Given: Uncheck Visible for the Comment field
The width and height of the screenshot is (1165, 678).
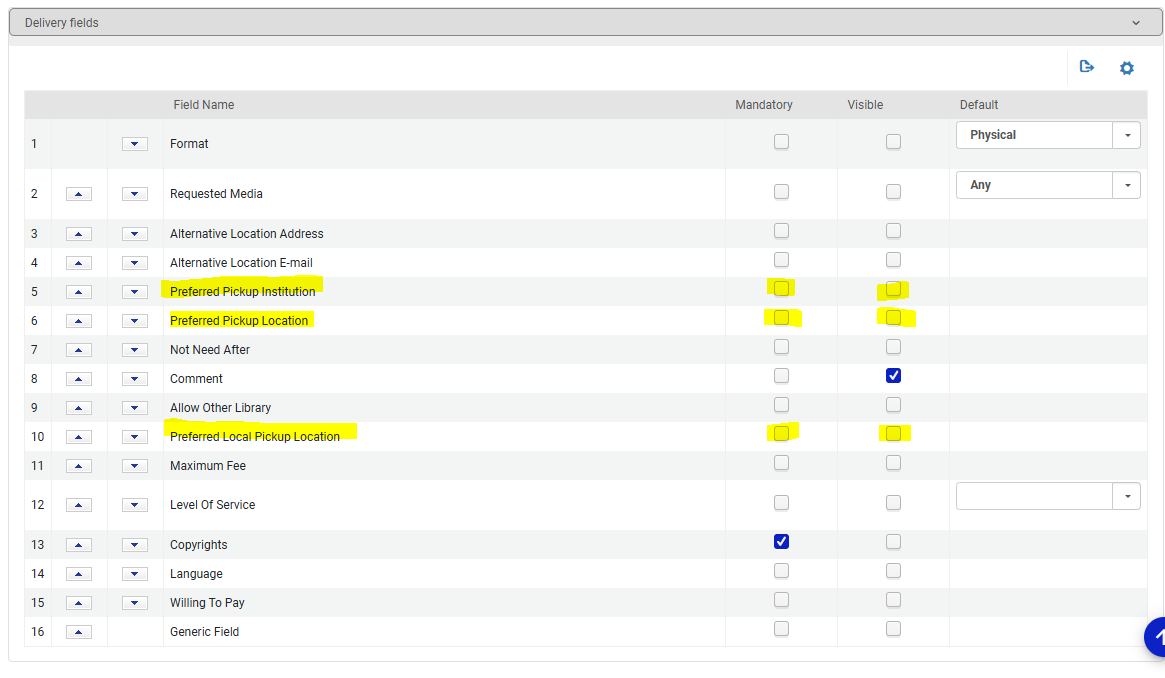Looking at the screenshot, I should click(893, 375).
